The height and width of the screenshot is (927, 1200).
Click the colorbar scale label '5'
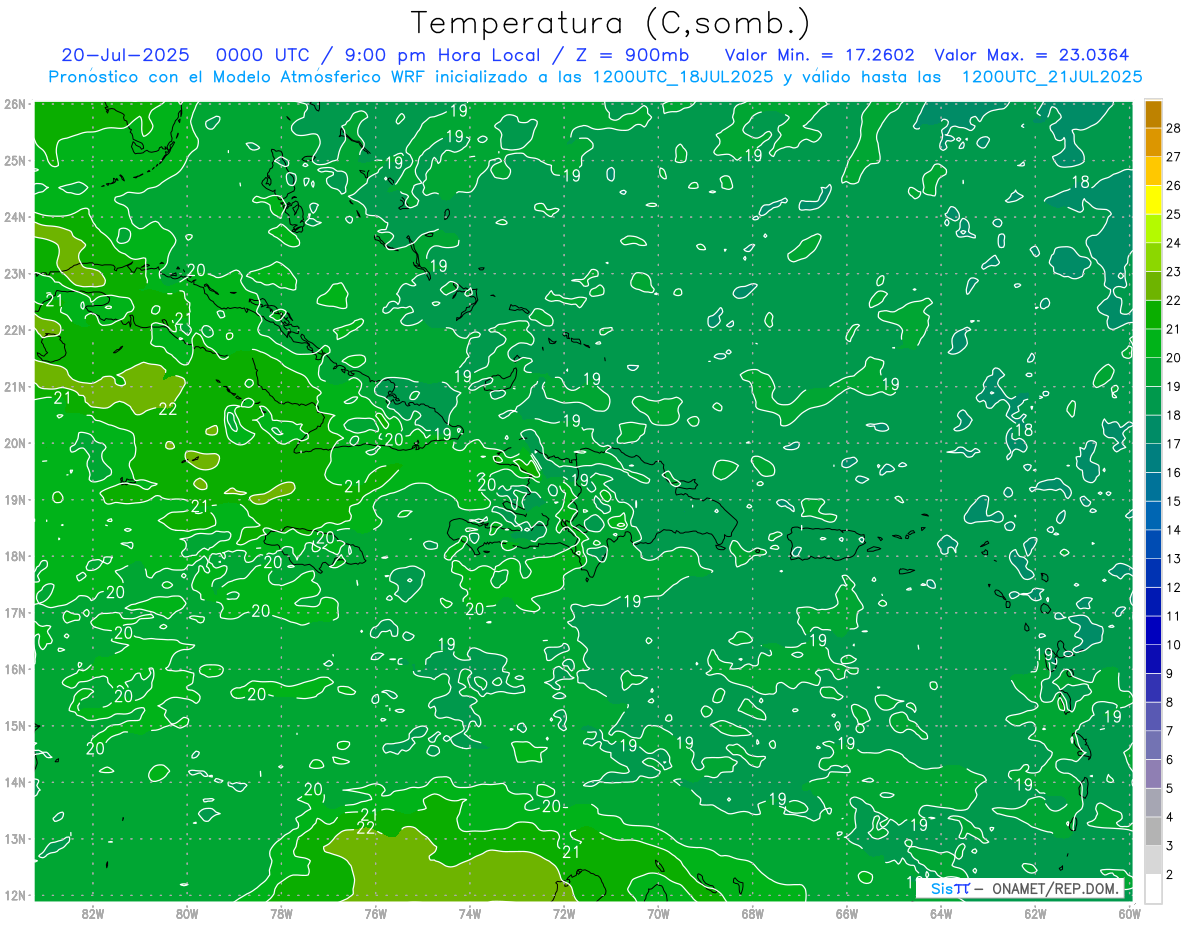tap(1170, 788)
